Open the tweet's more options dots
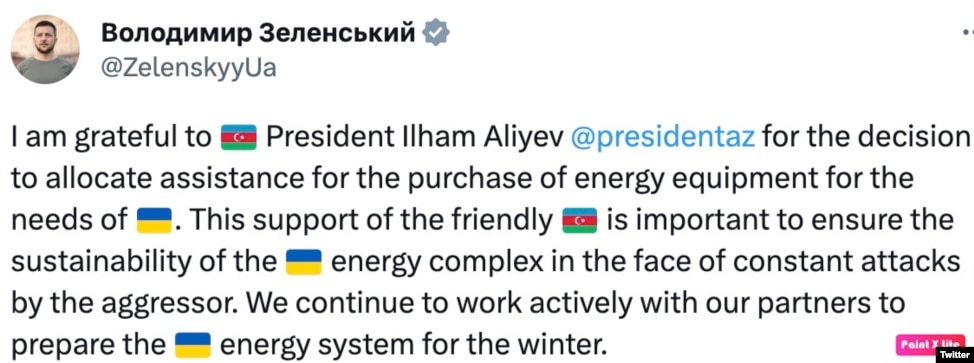Viewport: 974px width, 363px height. click(968, 39)
